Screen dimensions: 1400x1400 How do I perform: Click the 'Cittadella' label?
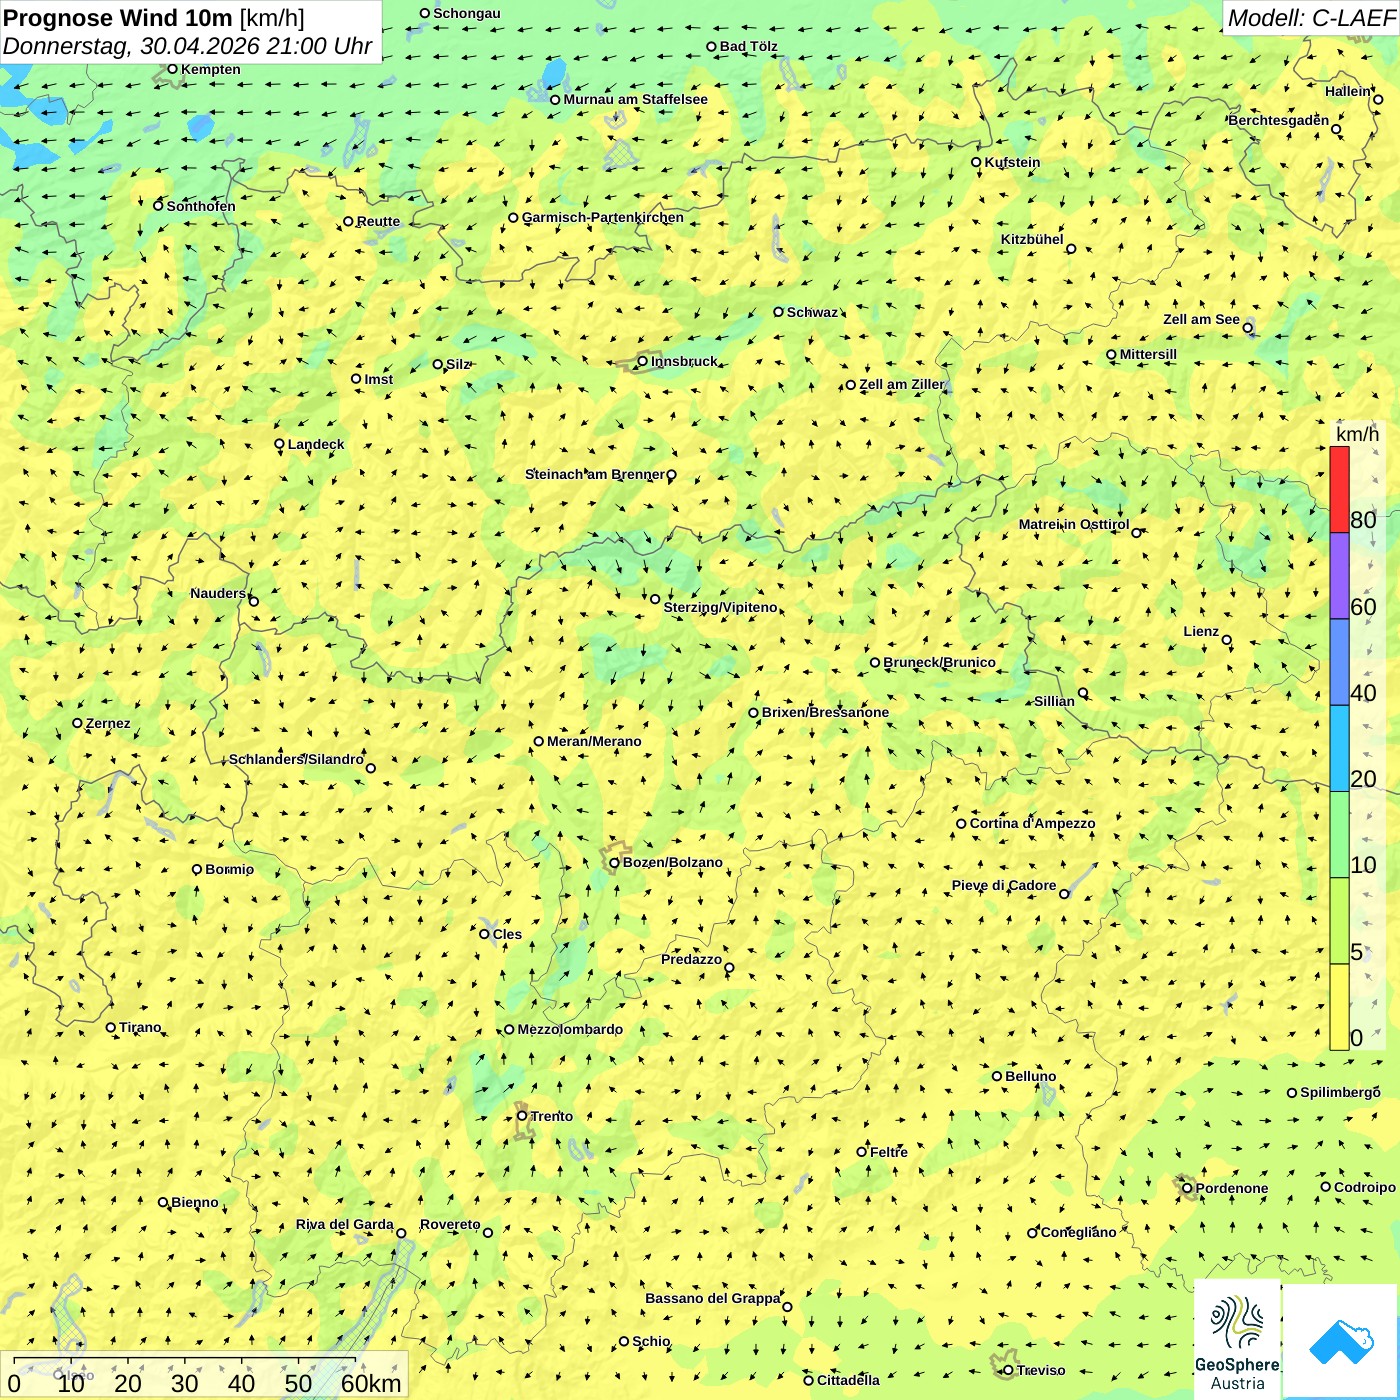tap(848, 1380)
